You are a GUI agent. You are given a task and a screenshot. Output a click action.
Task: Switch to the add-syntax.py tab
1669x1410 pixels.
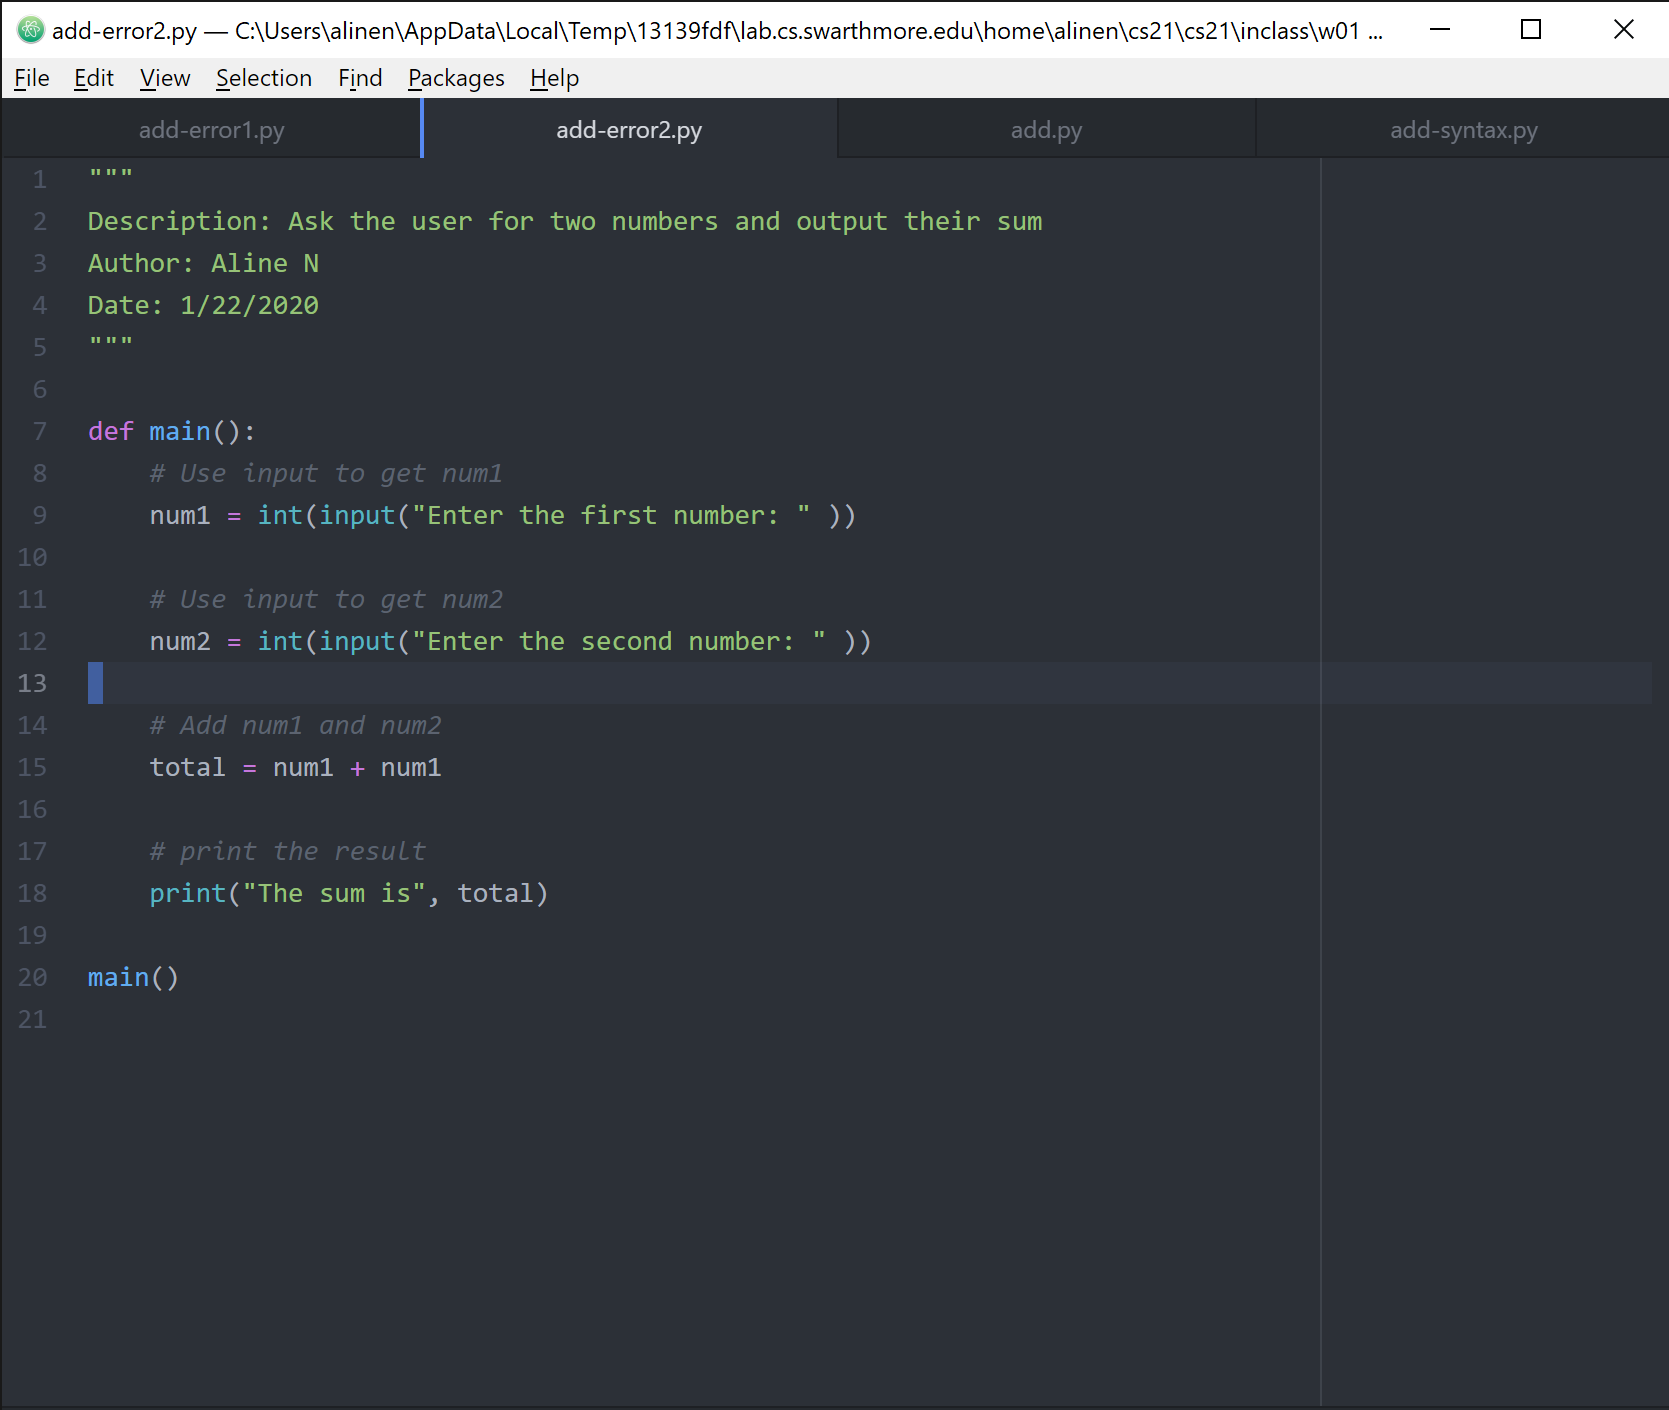1463,130
